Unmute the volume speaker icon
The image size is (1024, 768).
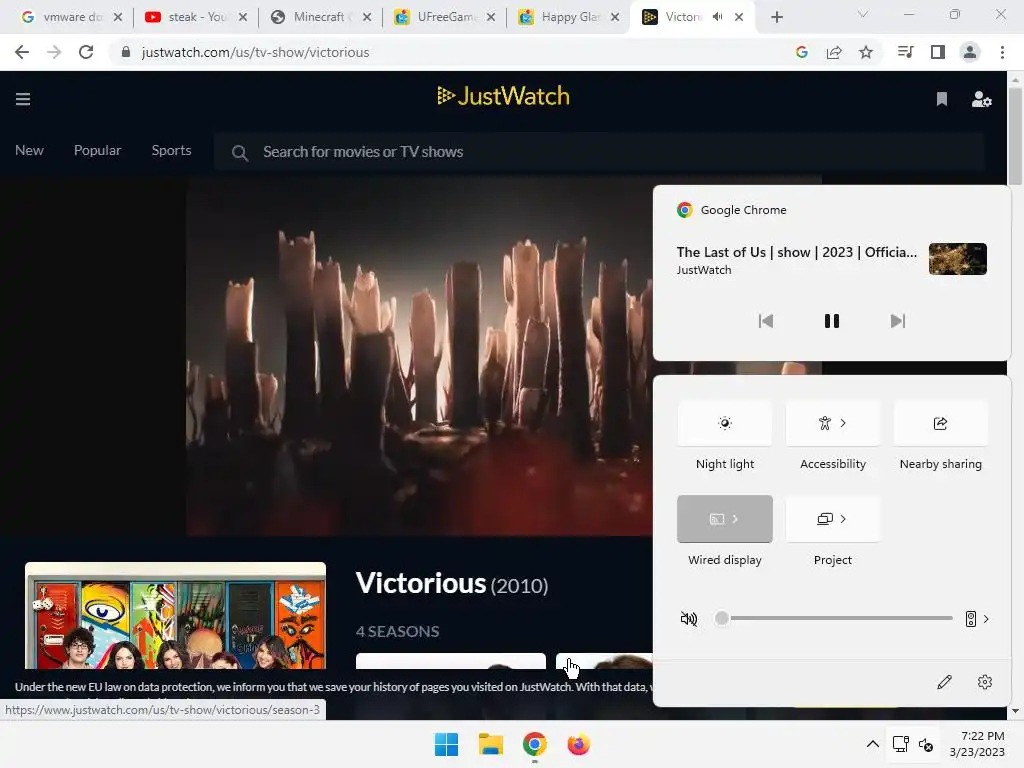(689, 618)
